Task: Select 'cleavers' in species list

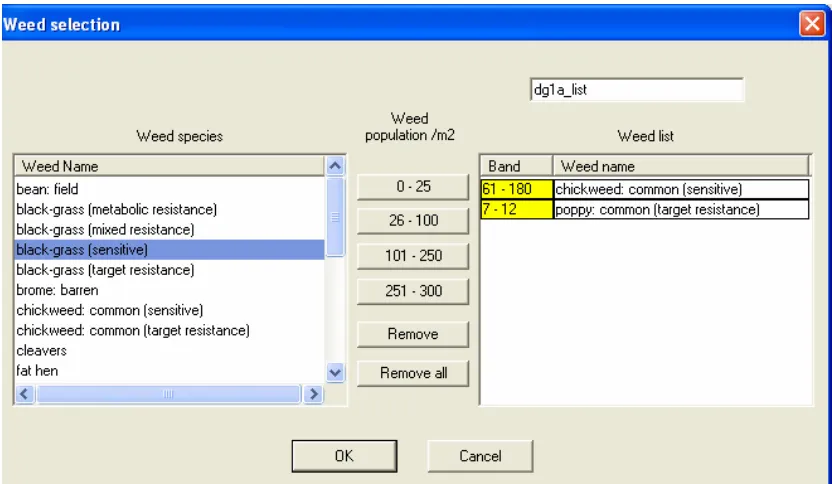Action: (x=169, y=350)
